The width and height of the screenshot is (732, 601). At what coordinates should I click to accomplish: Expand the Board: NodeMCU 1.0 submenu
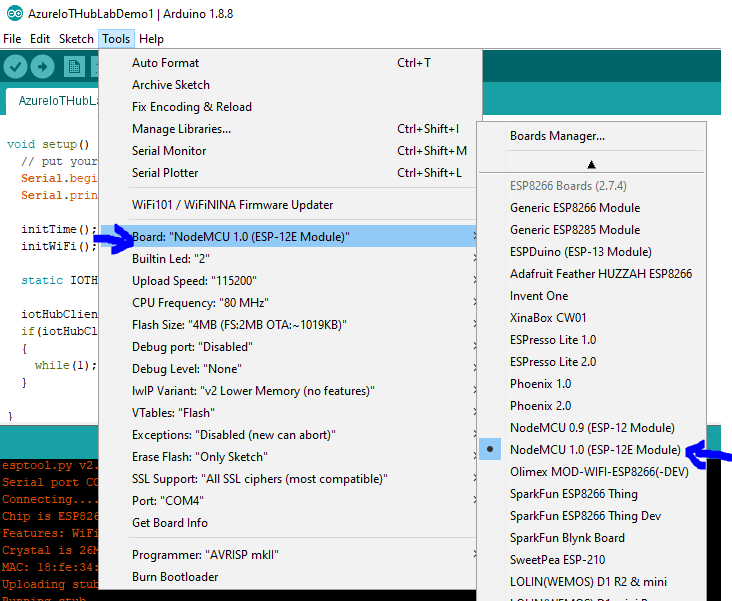point(290,236)
